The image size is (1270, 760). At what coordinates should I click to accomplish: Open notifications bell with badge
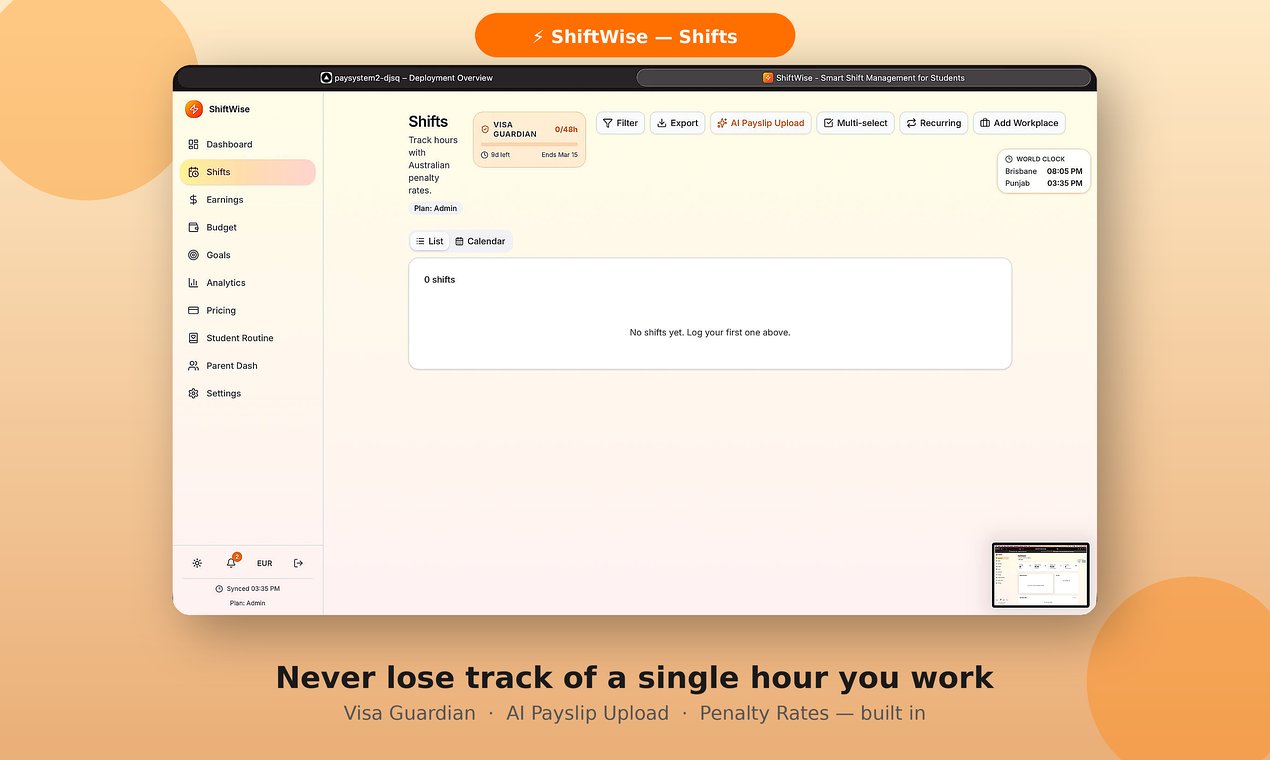(x=231, y=563)
